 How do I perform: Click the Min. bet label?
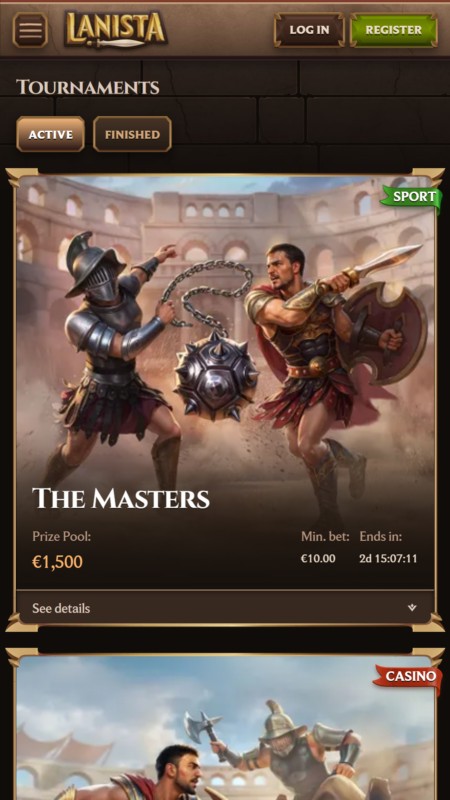click(325, 536)
